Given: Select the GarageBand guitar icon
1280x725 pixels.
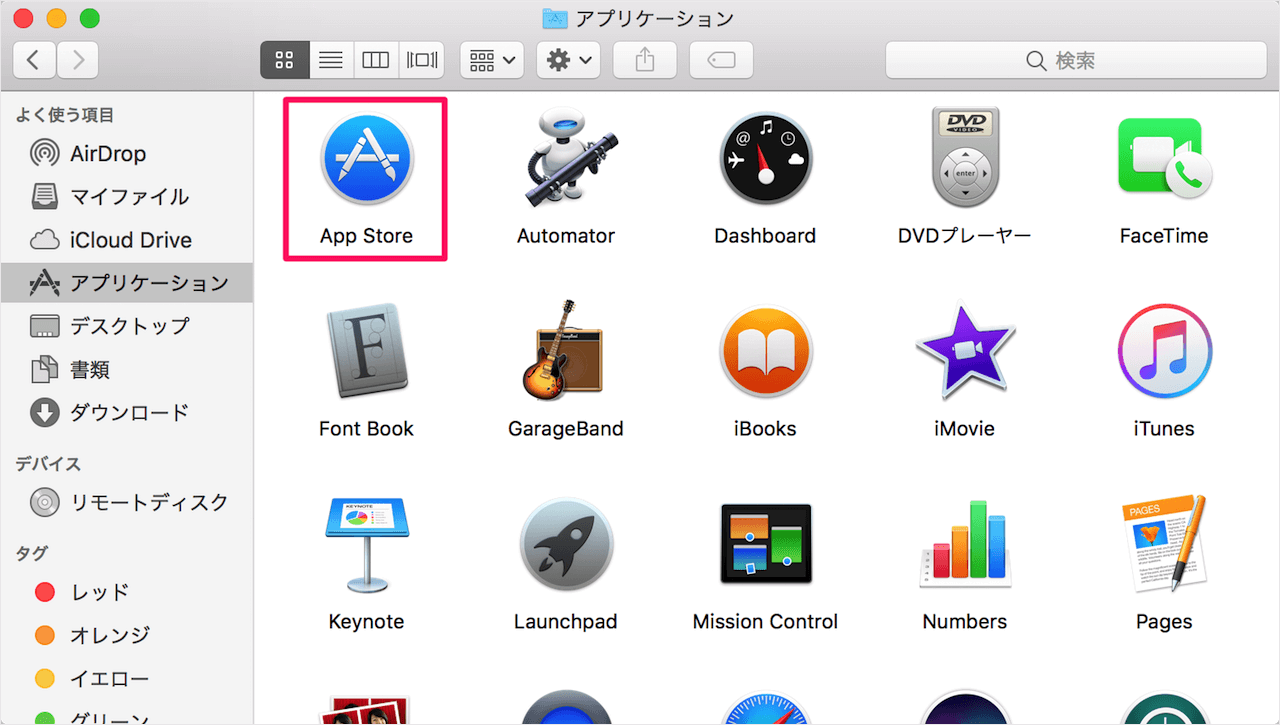Looking at the screenshot, I should (565, 350).
